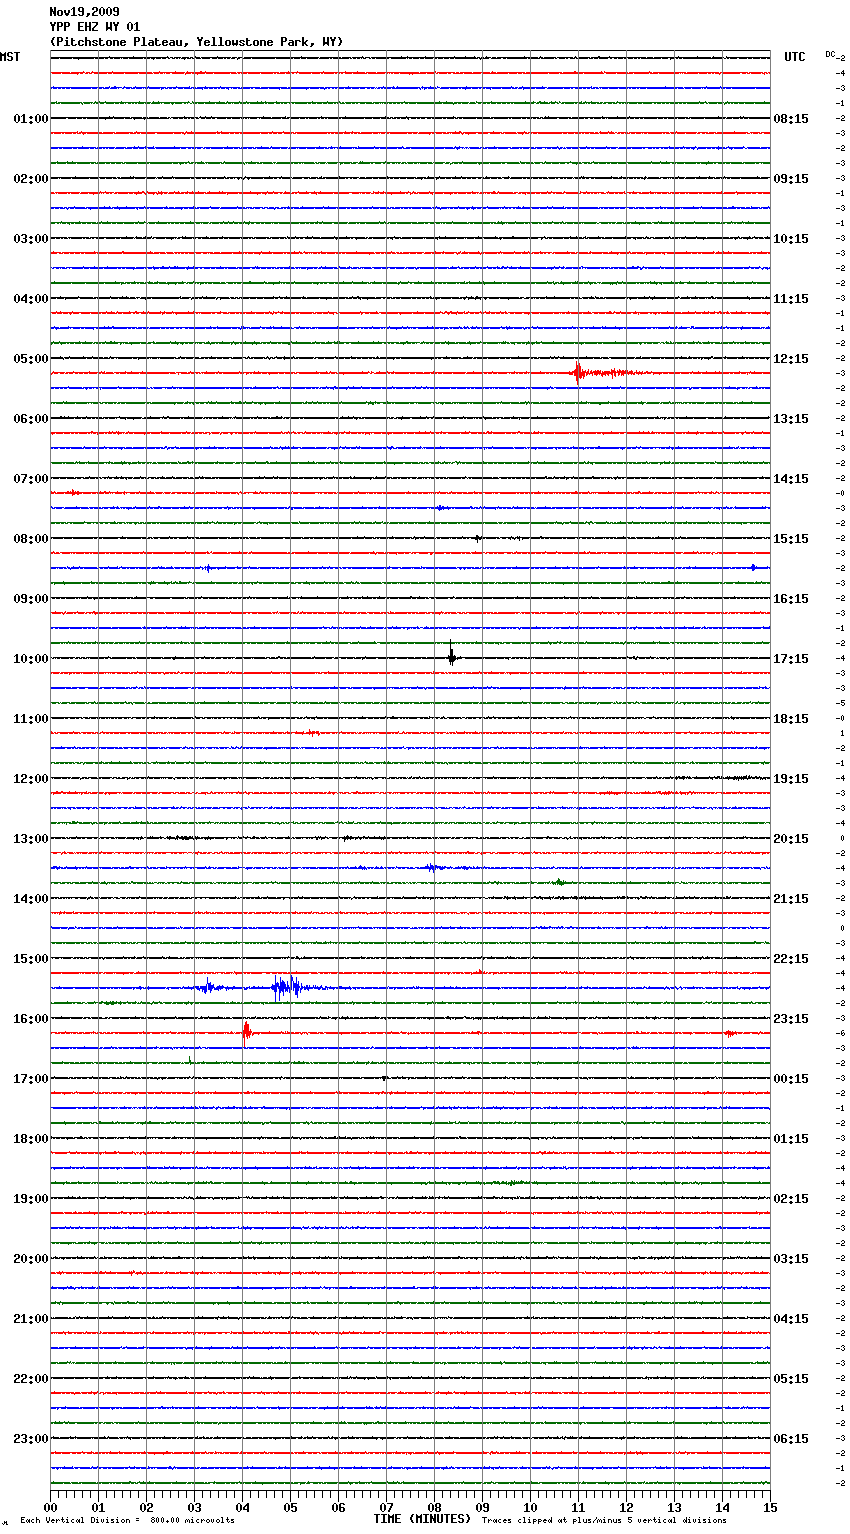Click x-axis minute tick label 08
Screen dimensions: 850x1534
pos(434,1507)
